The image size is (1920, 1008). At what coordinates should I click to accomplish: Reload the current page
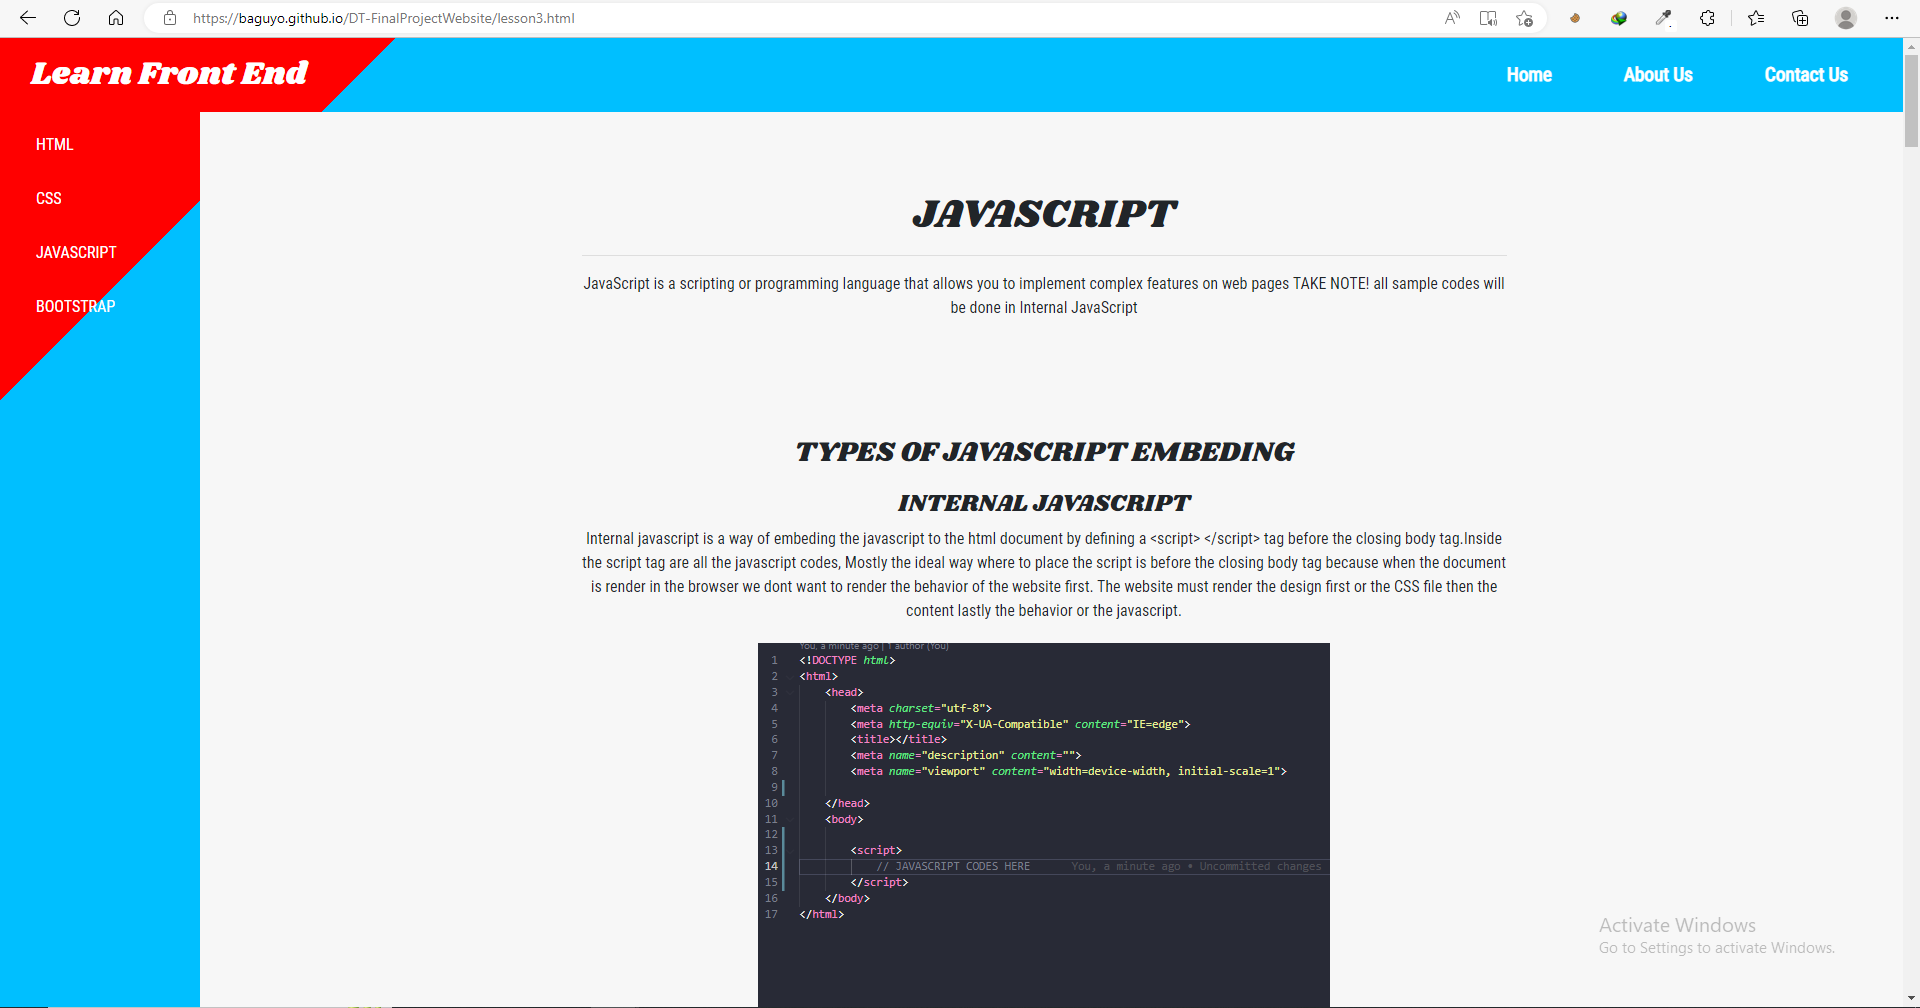point(72,18)
